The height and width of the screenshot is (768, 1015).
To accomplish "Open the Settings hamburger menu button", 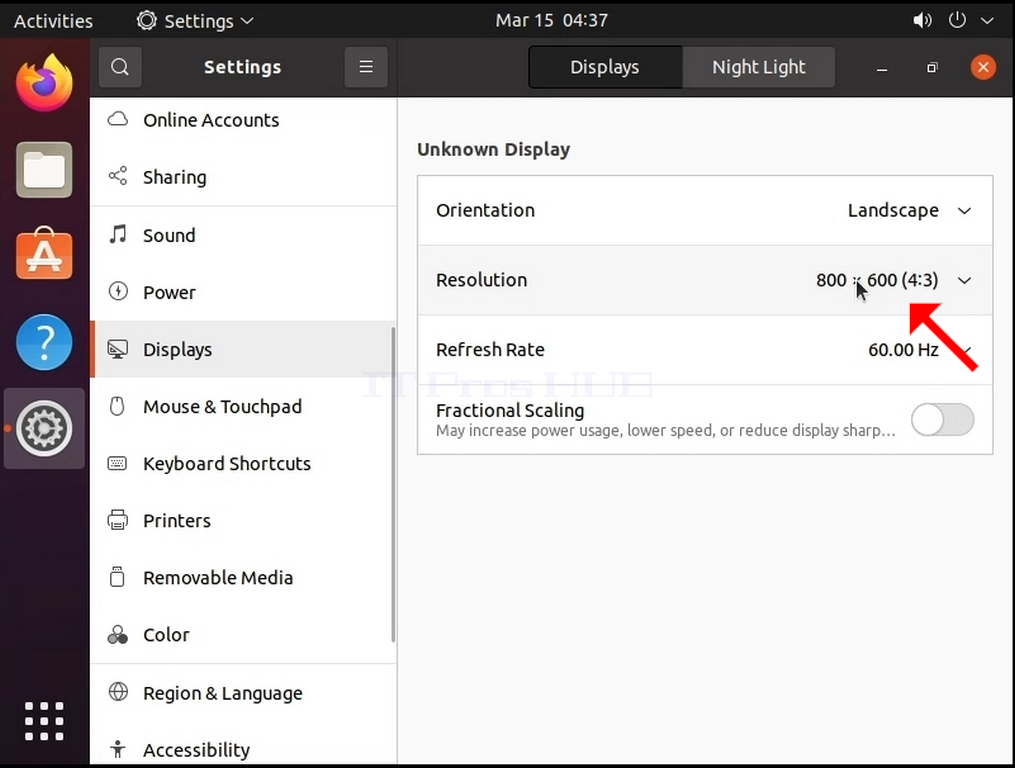I will coord(366,67).
